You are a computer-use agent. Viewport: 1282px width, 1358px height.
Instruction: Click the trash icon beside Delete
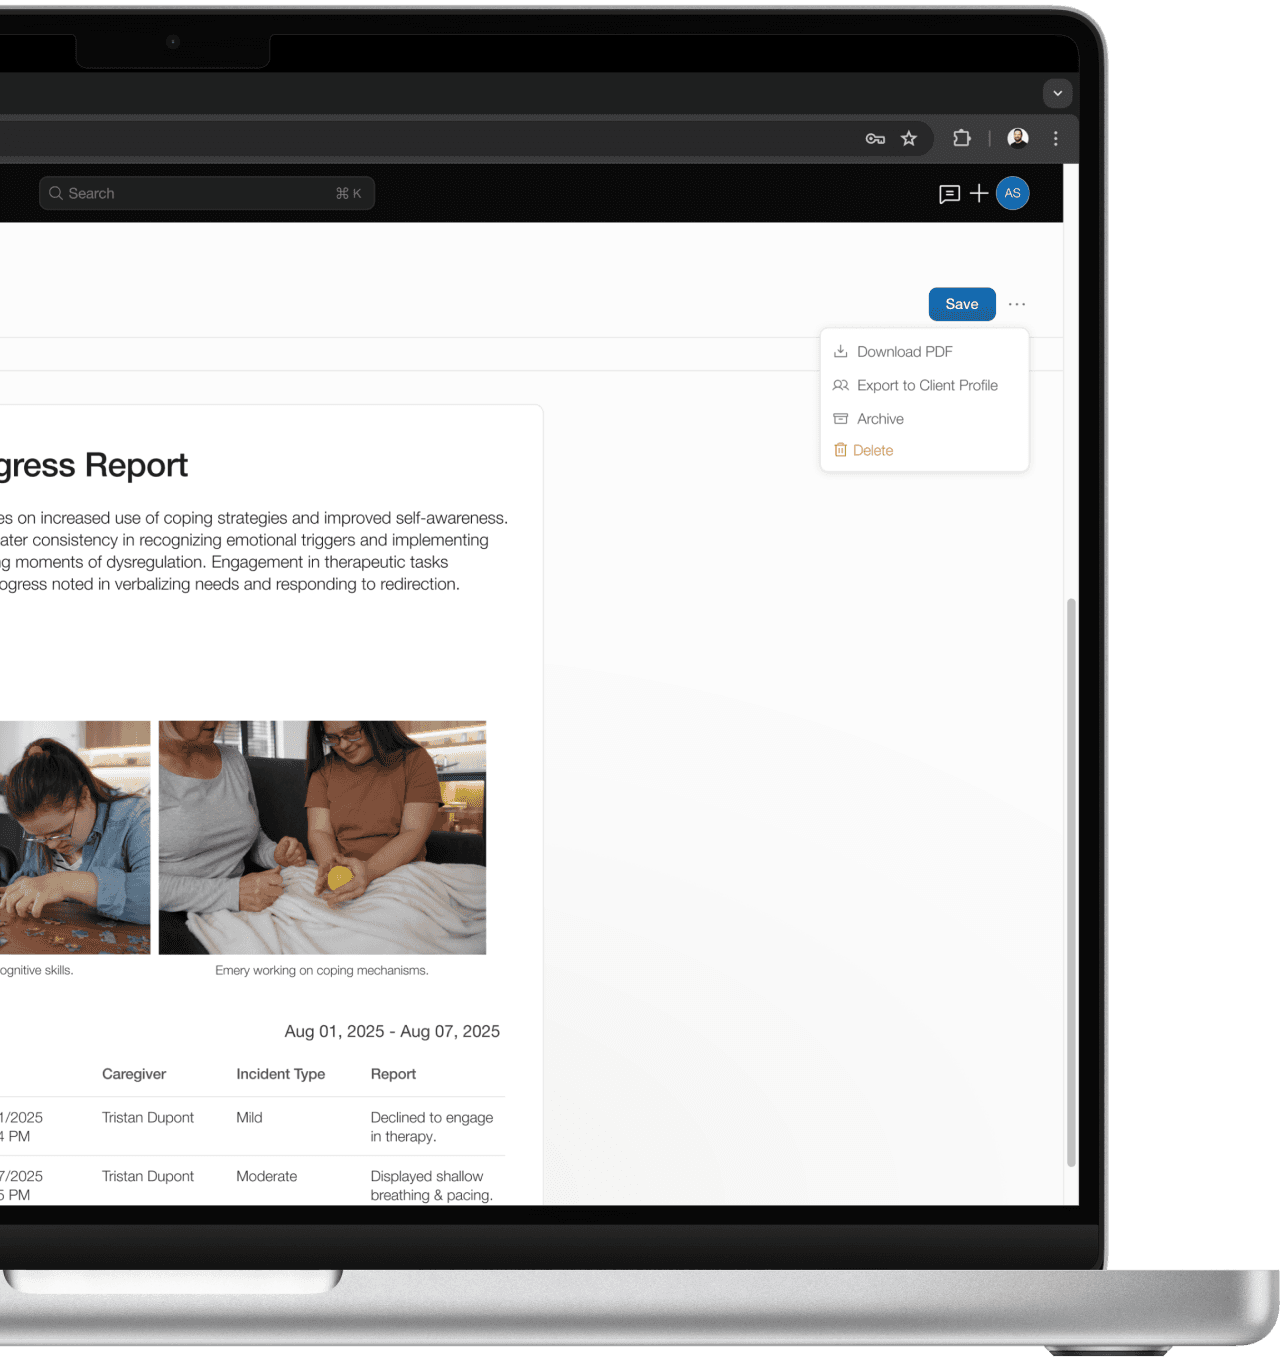click(841, 450)
